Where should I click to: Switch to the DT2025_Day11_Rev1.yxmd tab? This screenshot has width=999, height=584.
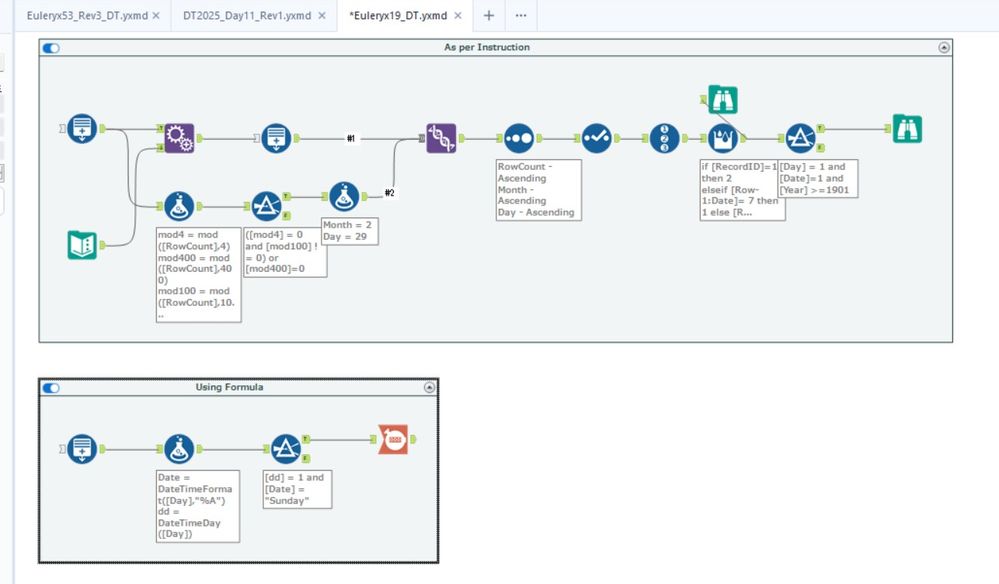[x=247, y=15]
